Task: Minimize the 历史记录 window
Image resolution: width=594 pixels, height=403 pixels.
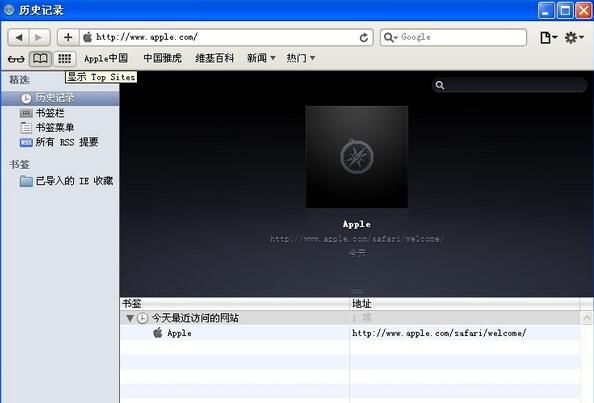Action: tap(546, 10)
